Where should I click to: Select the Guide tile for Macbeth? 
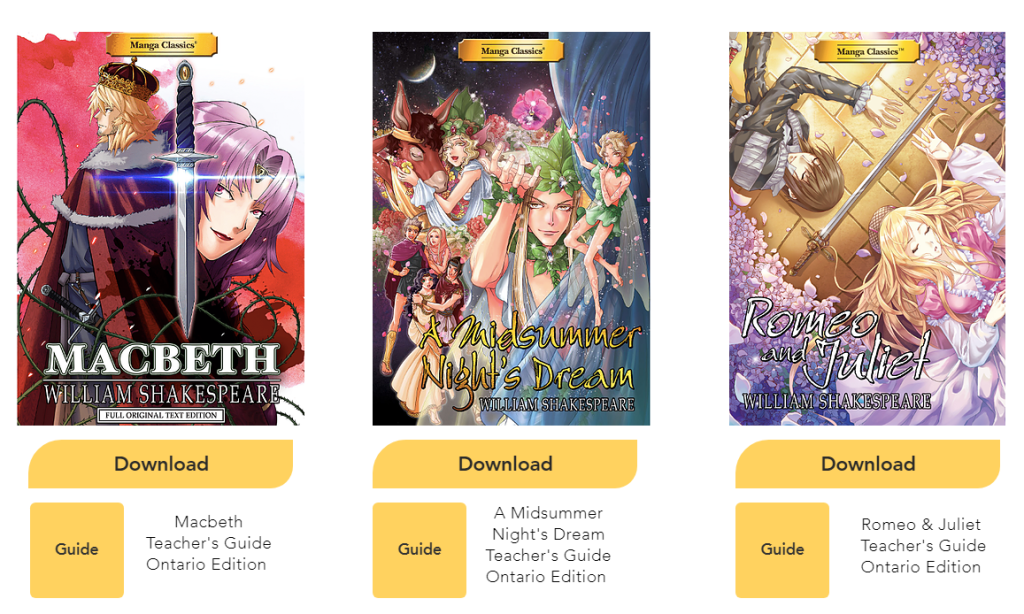tap(77, 549)
